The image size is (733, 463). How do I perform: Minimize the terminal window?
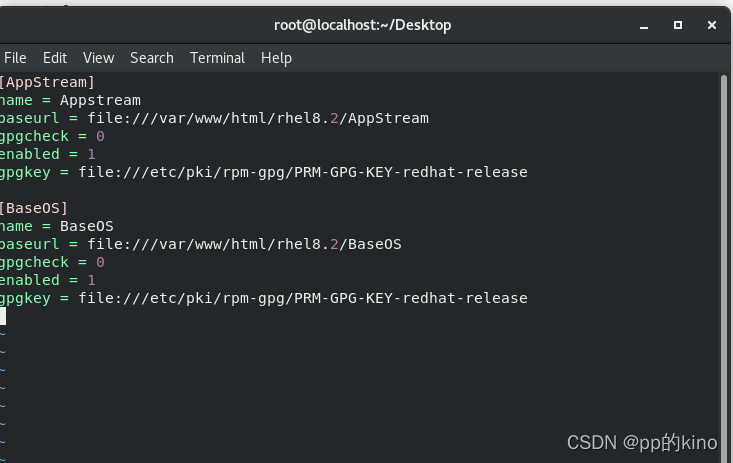point(644,26)
